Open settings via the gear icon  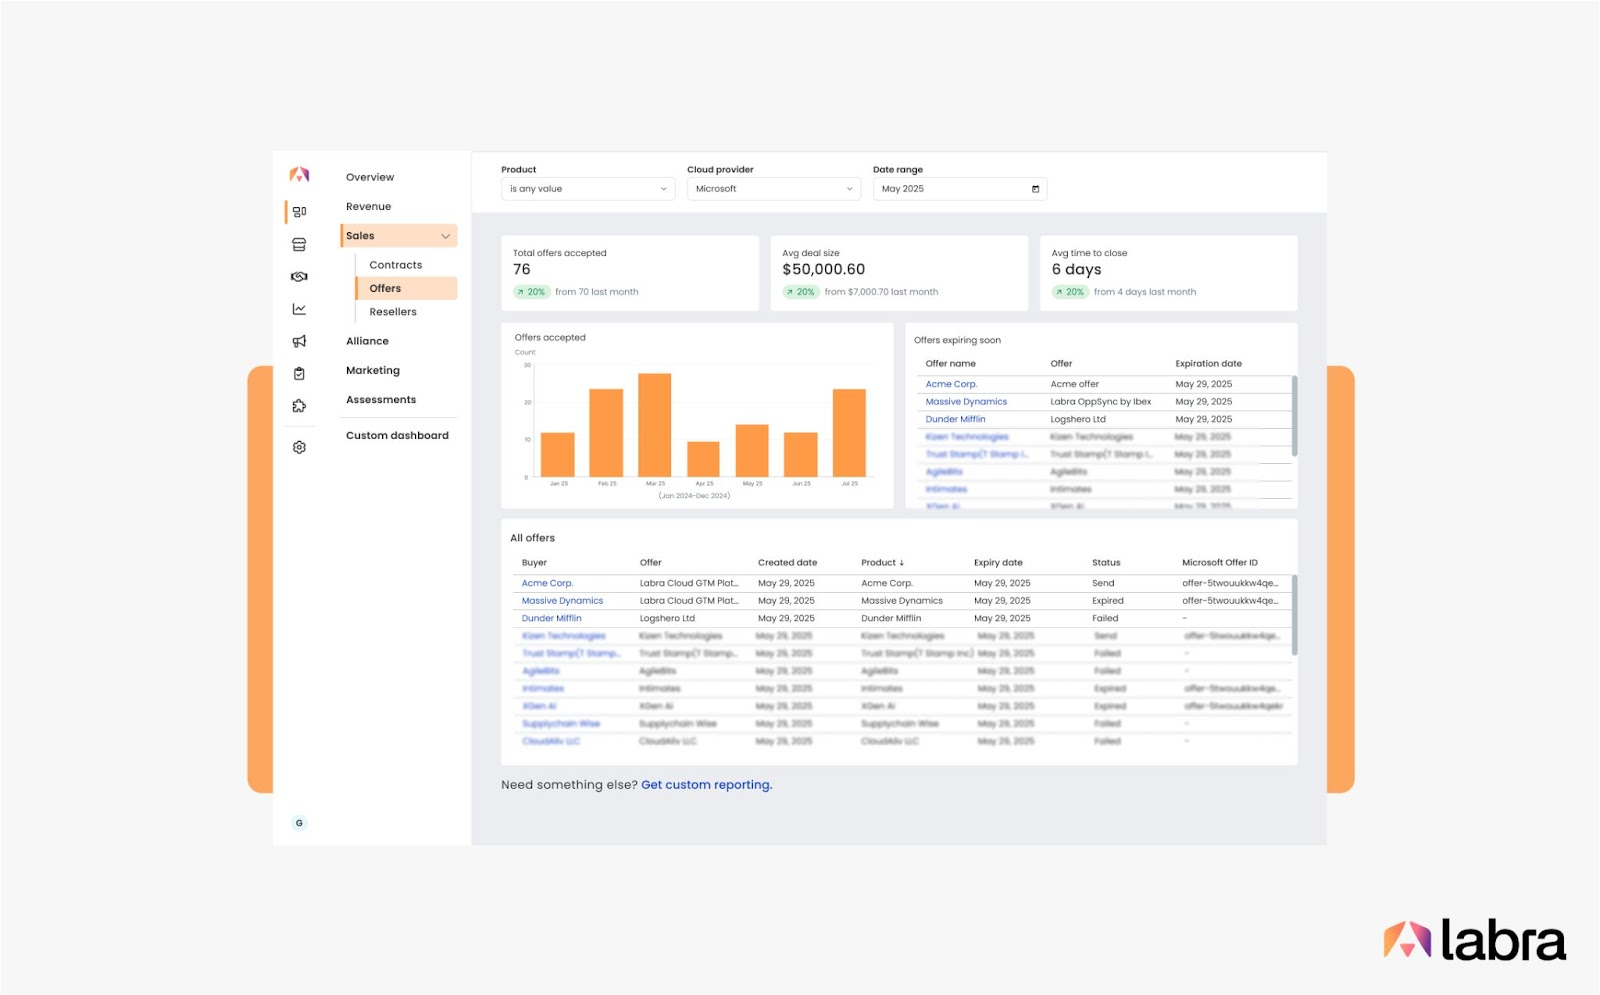299,447
